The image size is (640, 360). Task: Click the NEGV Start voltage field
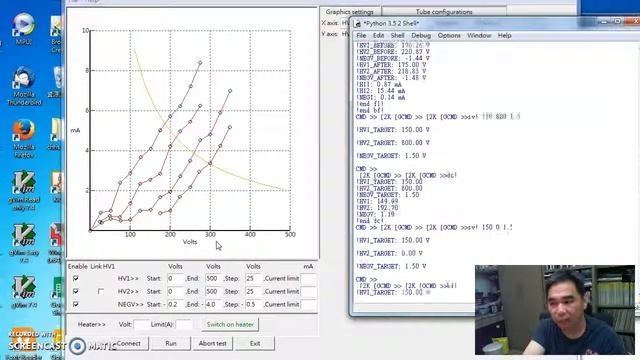click(176, 304)
